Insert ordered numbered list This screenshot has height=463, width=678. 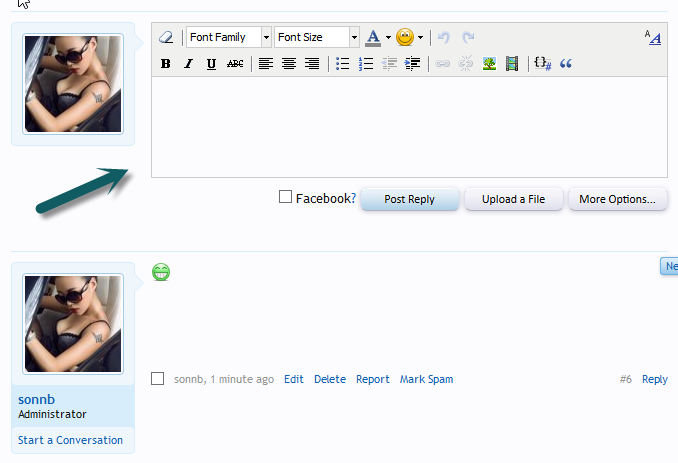366,64
